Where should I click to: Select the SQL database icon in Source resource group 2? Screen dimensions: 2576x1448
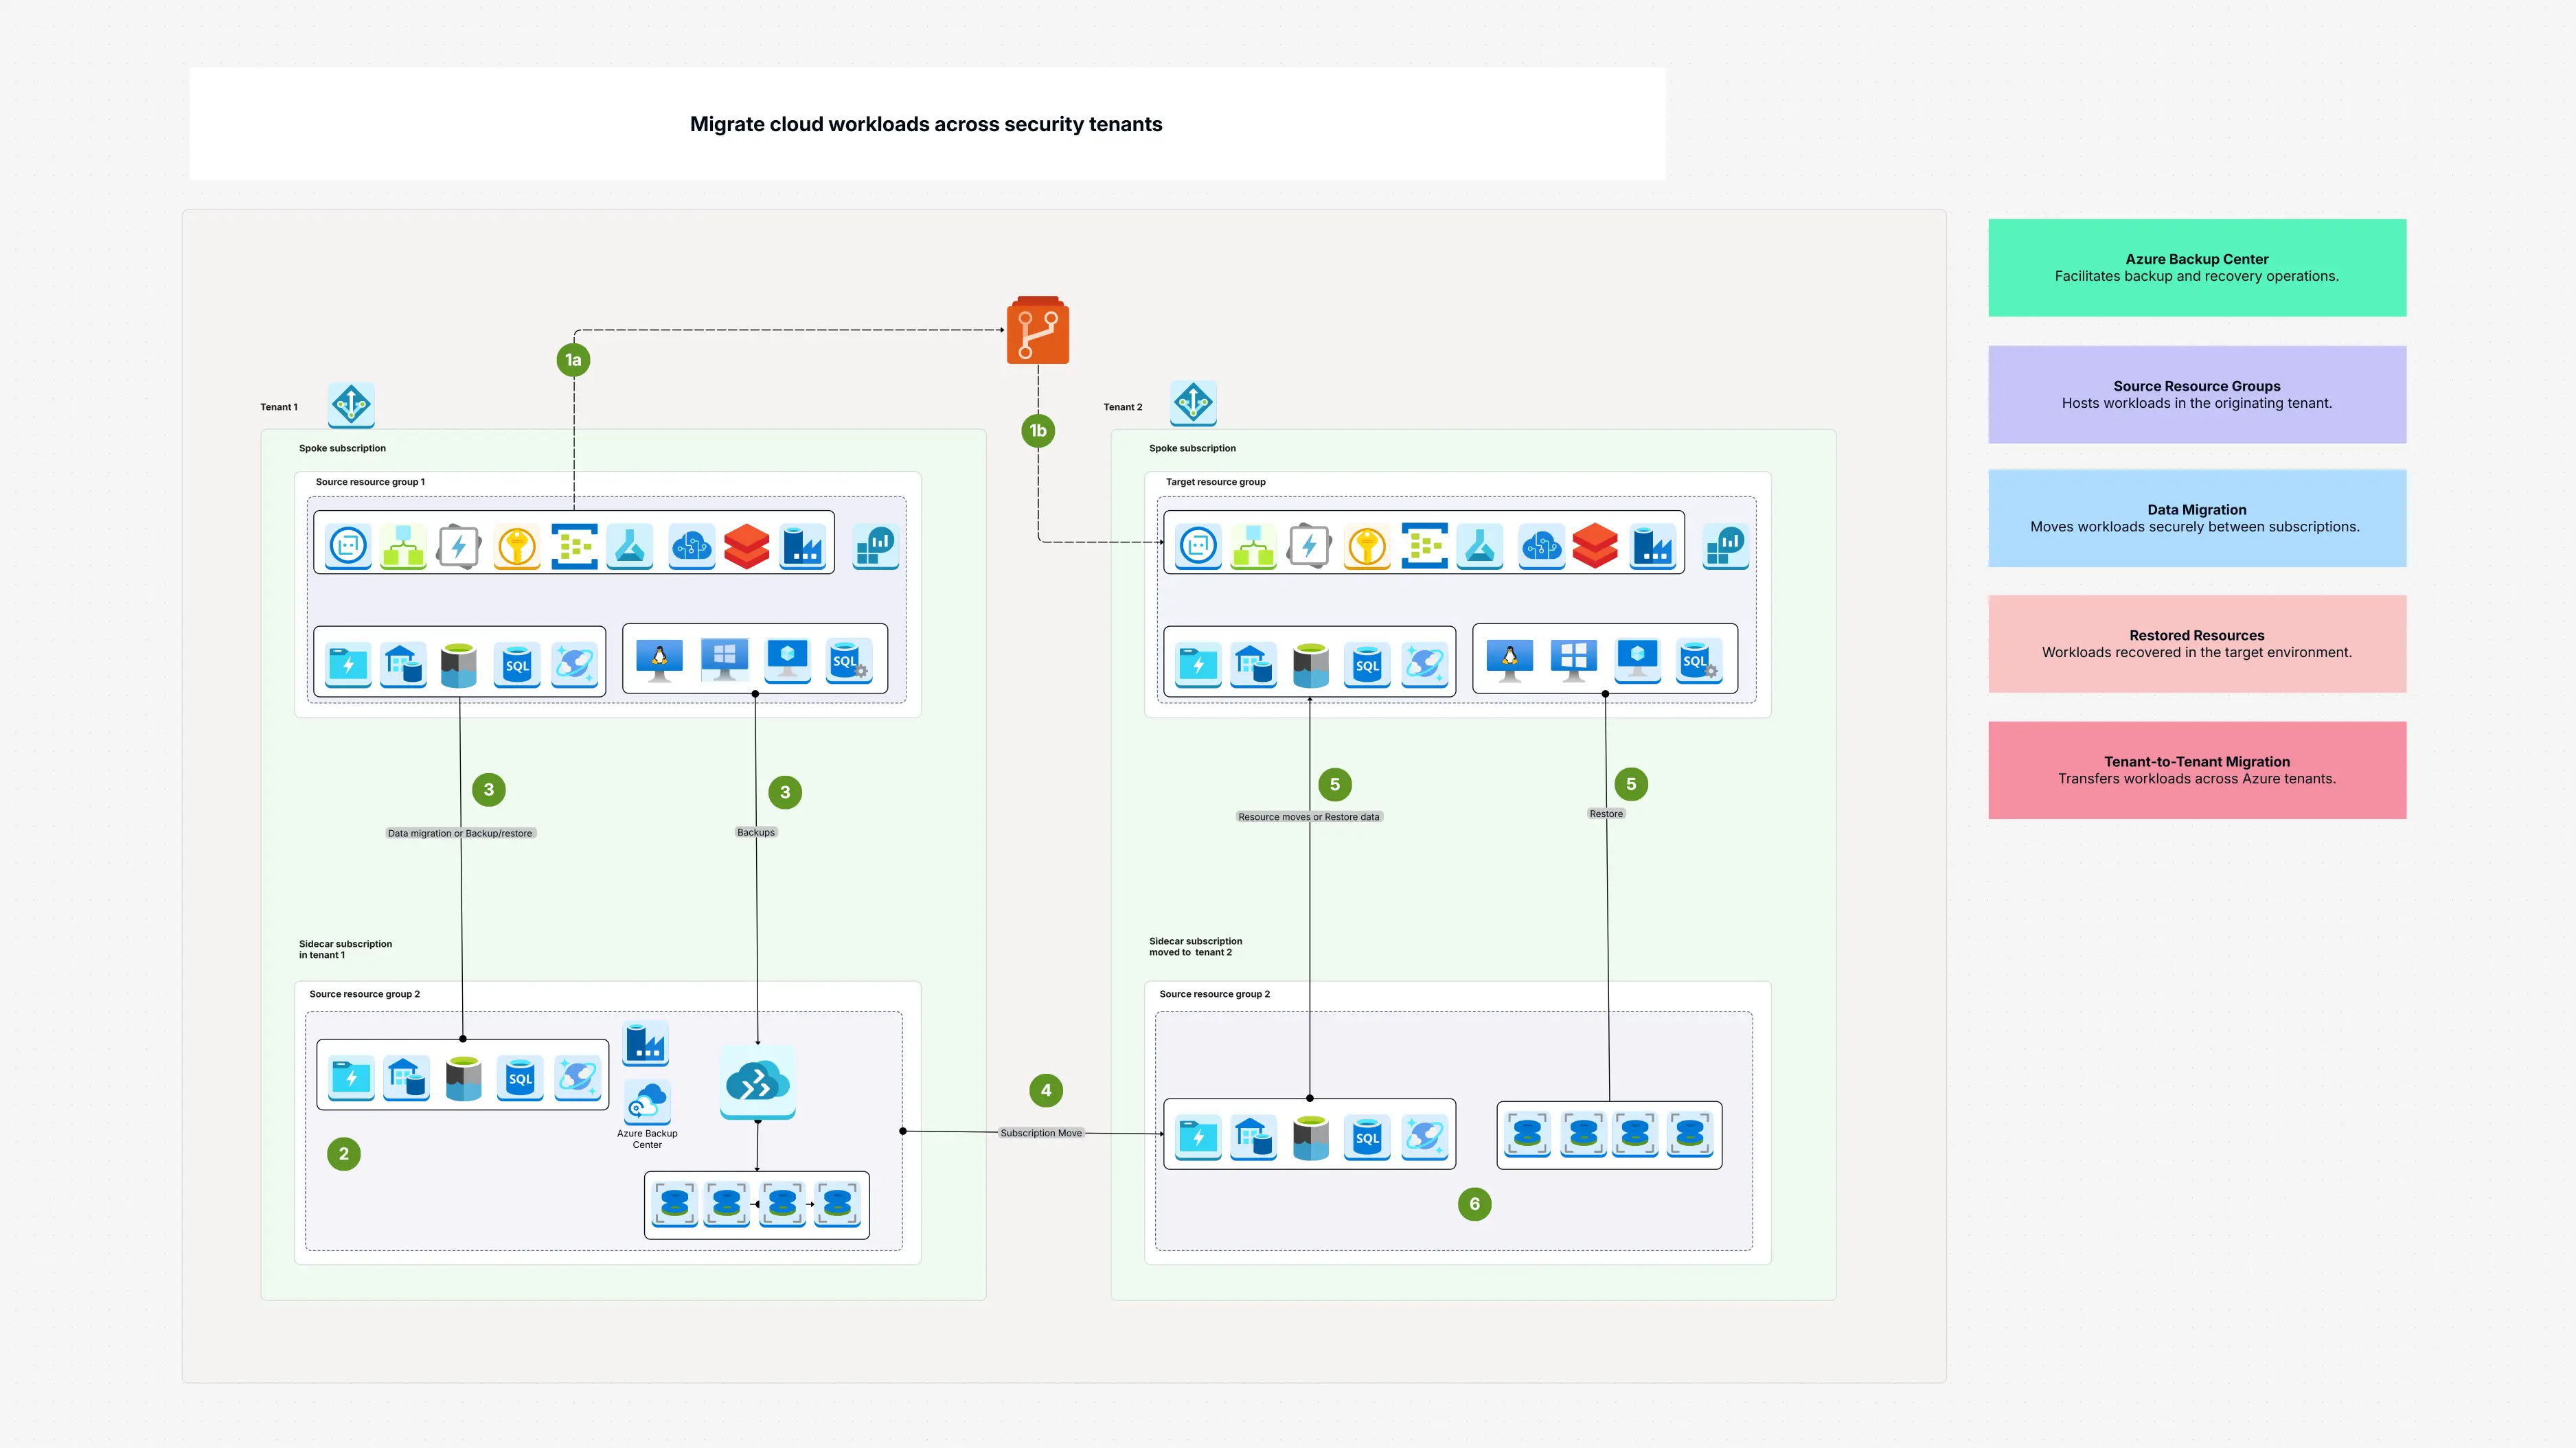tap(519, 1078)
